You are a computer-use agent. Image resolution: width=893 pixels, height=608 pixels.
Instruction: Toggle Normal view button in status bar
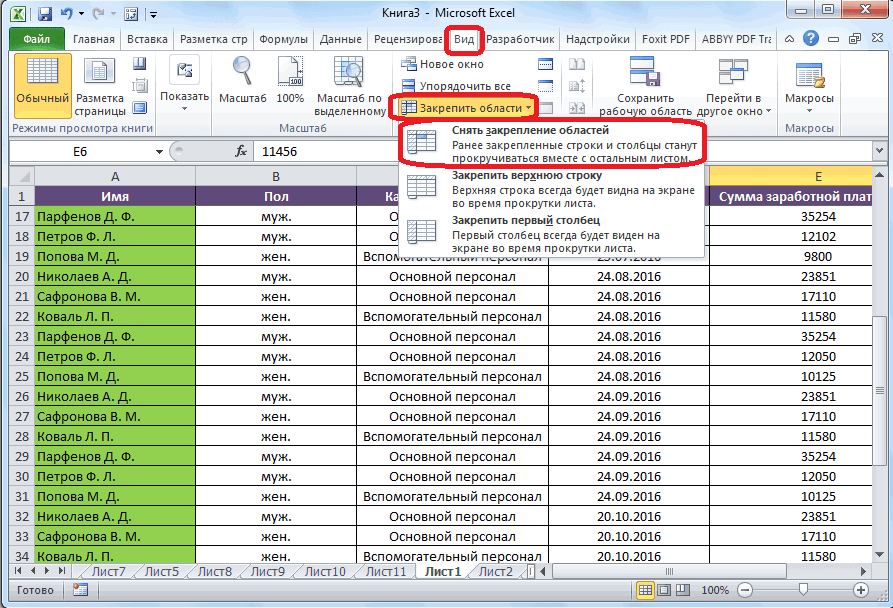[x=646, y=590]
